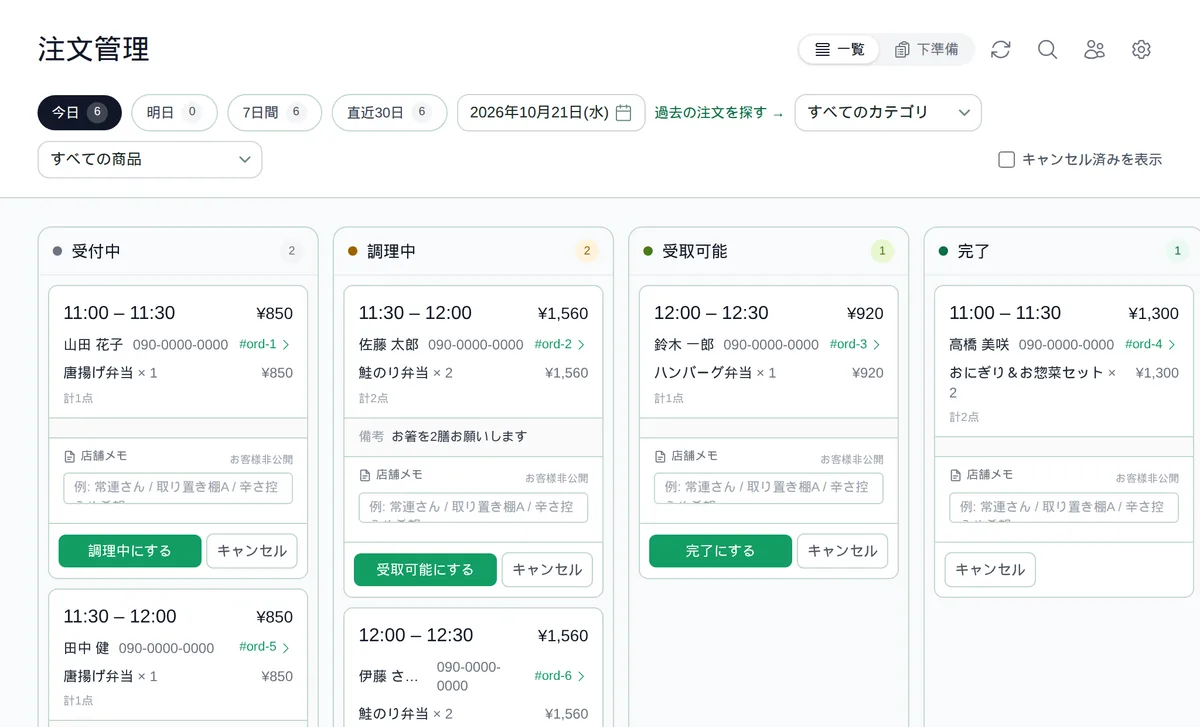Click the 調理中にする button
This screenshot has width=1200, height=727.
click(130, 551)
